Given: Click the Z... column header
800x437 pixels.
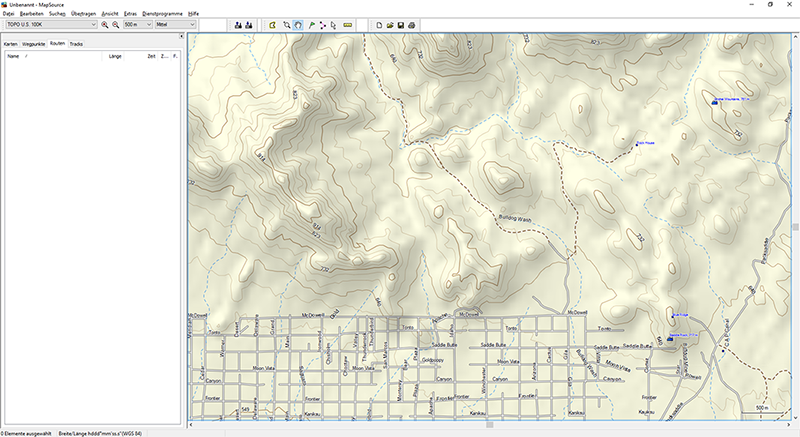Looking at the screenshot, I should [164, 56].
